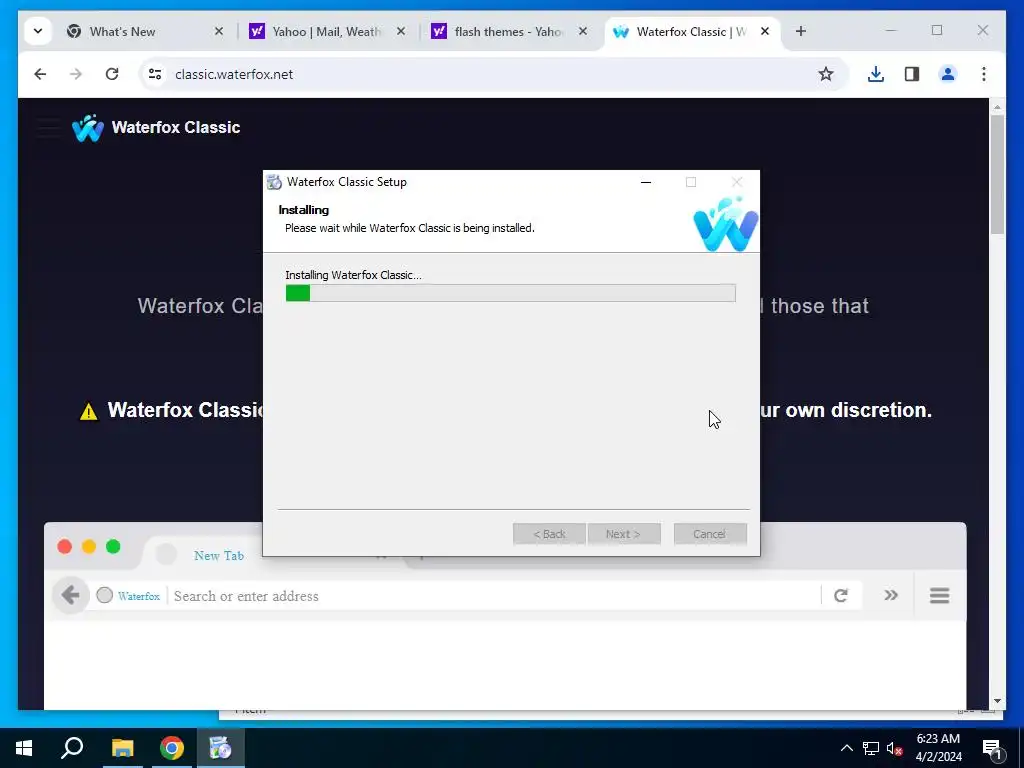Screen dimensions: 1024x768
Task: Click the installer progress bar
Action: pyautogui.click(x=511, y=293)
